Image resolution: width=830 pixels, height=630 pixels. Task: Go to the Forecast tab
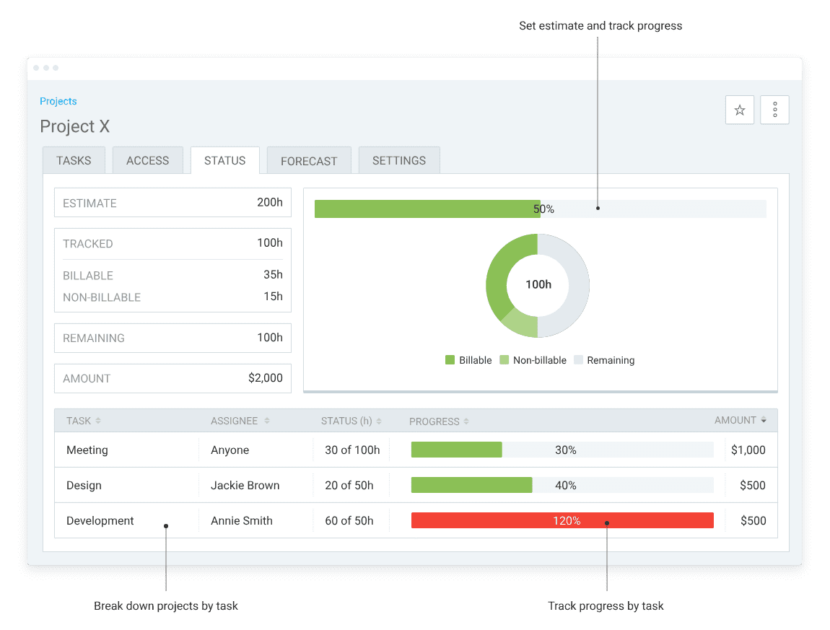click(309, 160)
